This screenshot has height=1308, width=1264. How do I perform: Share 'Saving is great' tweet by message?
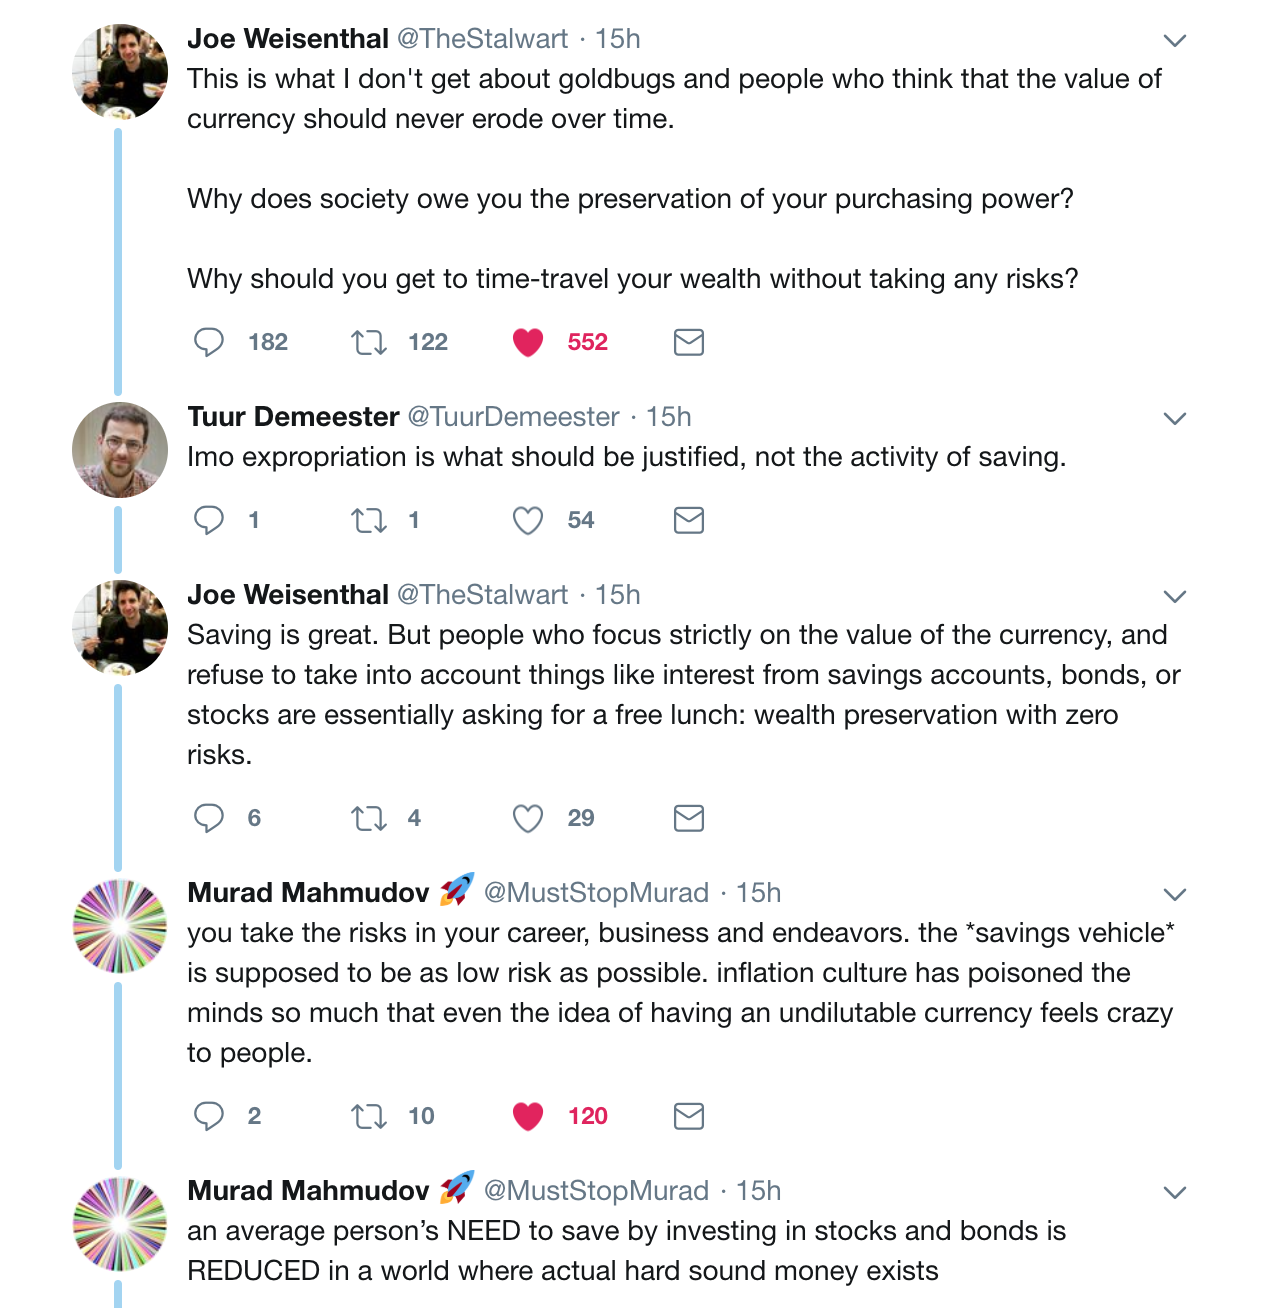689,818
